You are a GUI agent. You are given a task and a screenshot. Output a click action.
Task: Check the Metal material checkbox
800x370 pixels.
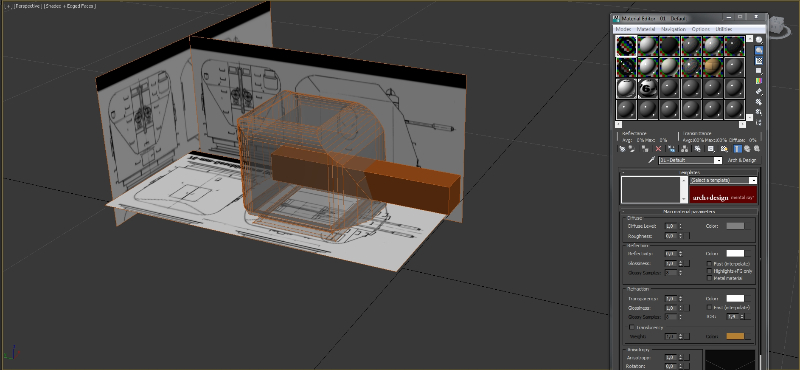click(709, 278)
